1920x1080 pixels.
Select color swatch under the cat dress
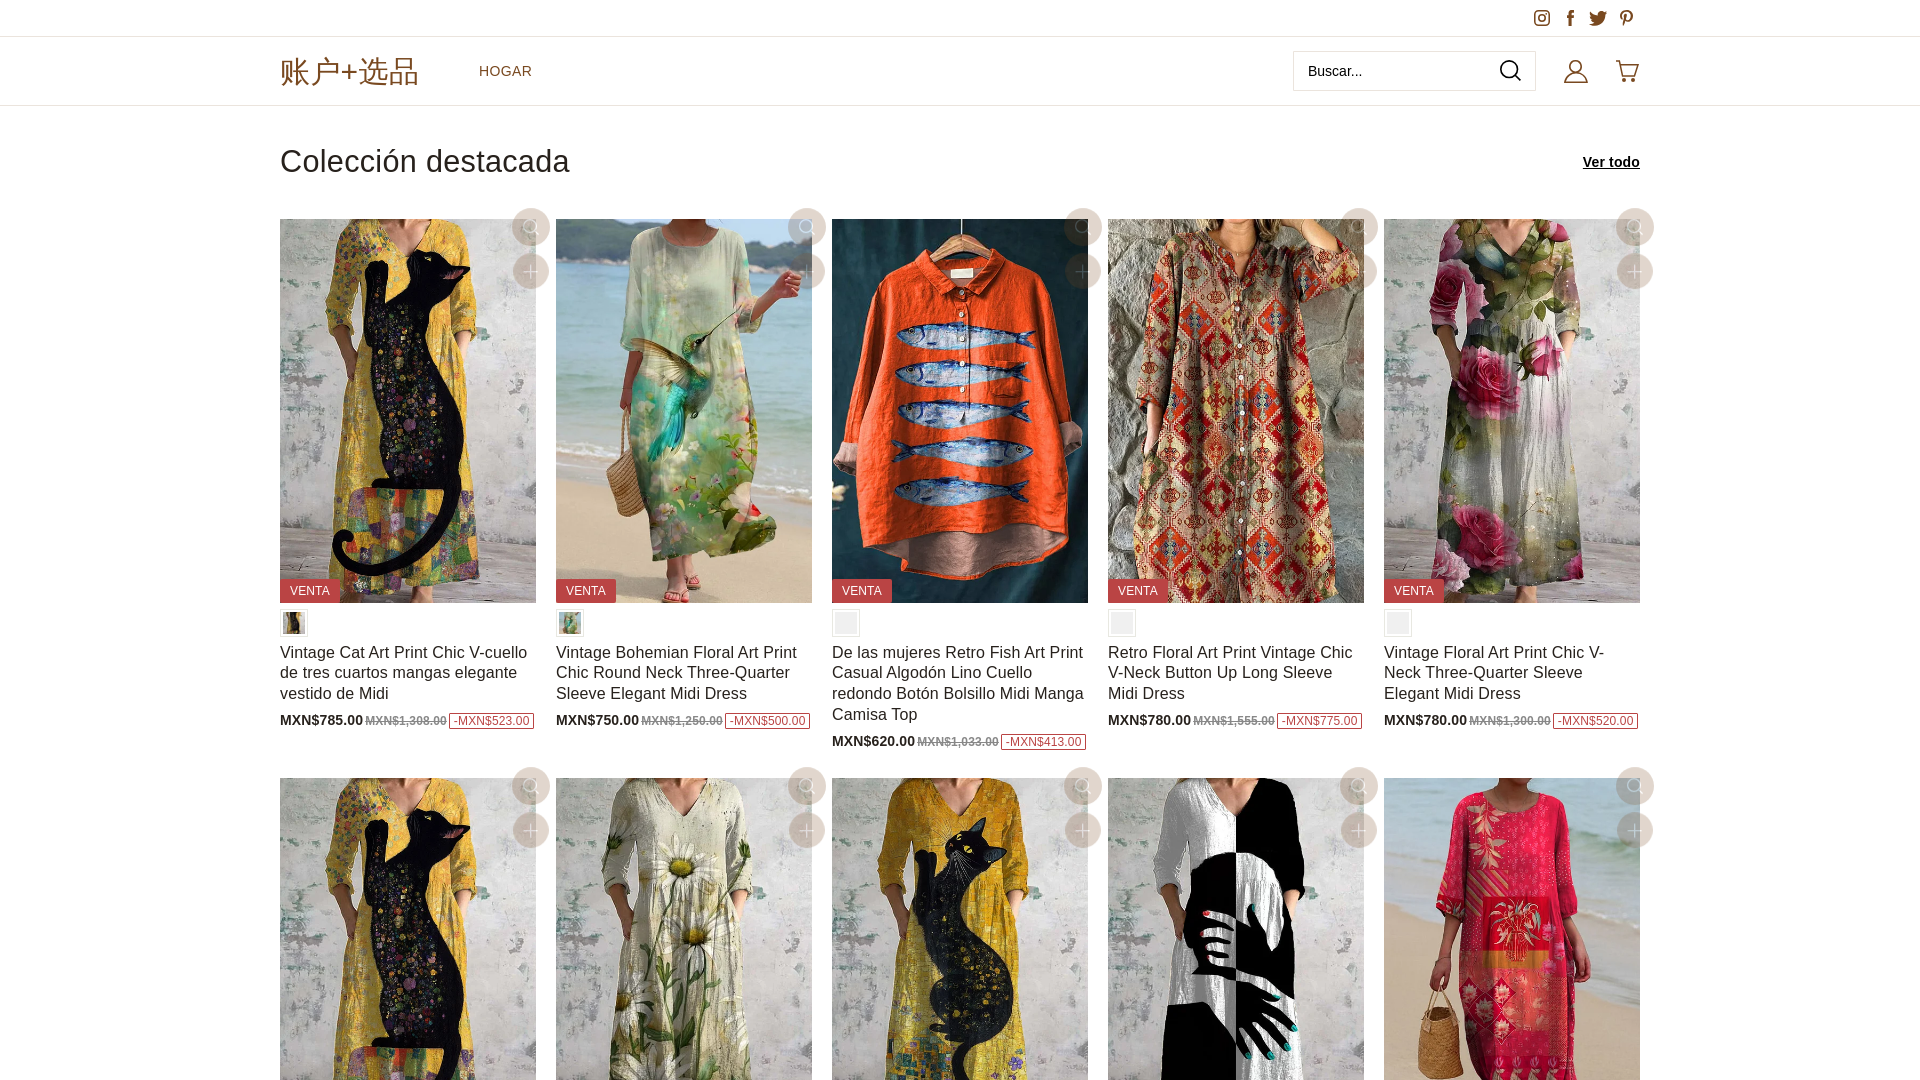(x=294, y=623)
